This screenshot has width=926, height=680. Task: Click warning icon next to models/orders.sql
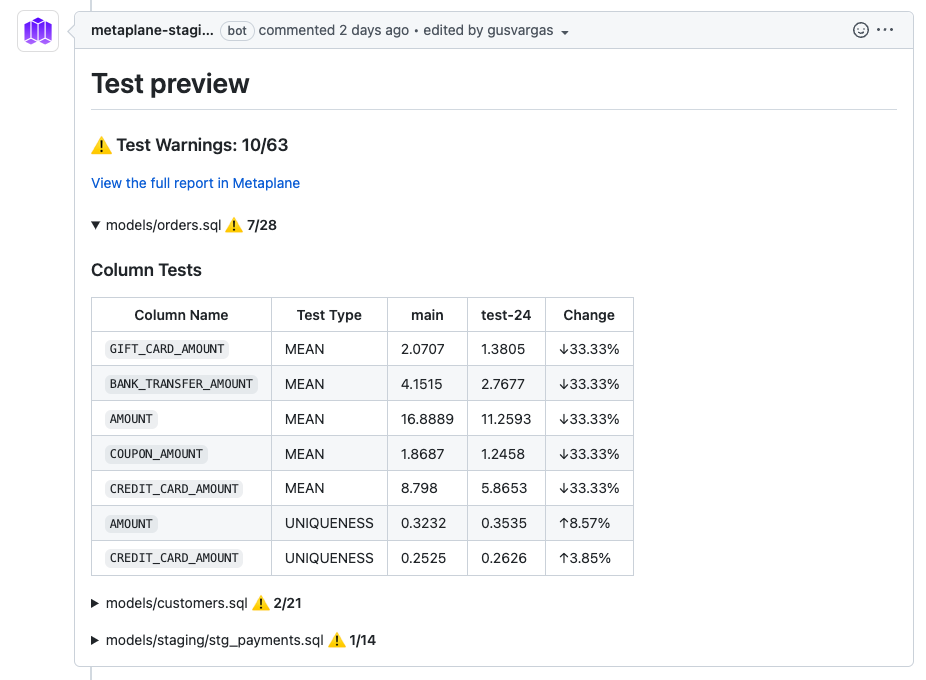(x=234, y=225)
